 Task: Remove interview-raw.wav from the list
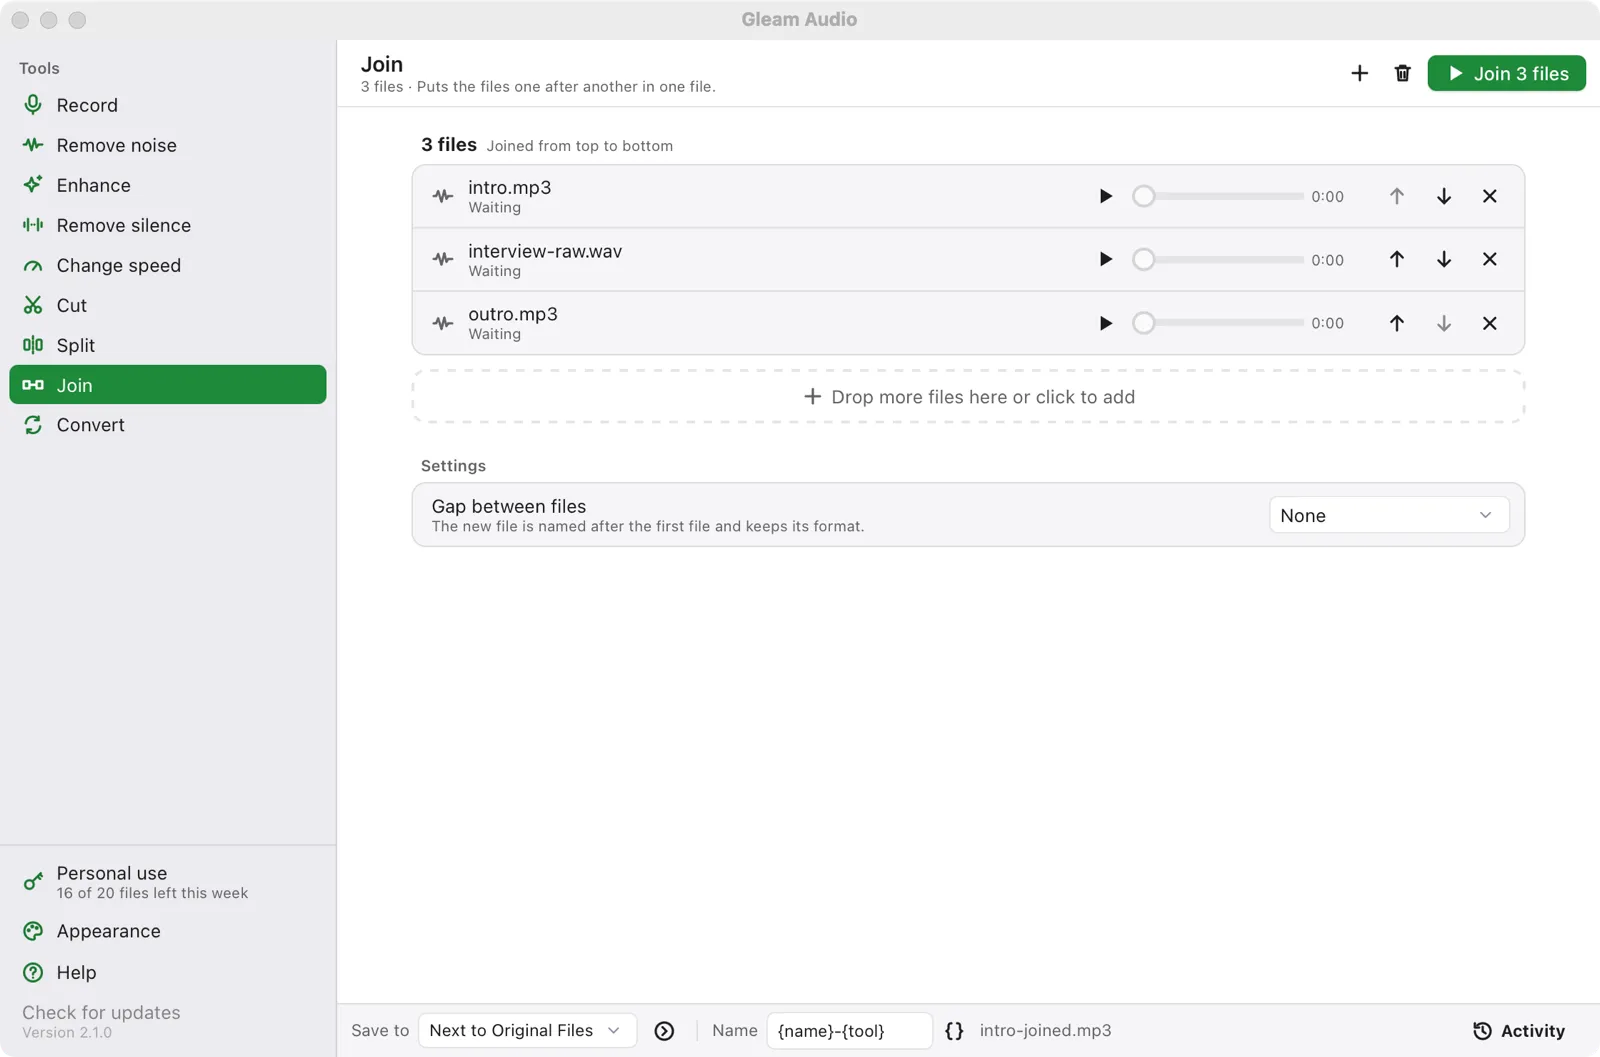click(1489, 259)
